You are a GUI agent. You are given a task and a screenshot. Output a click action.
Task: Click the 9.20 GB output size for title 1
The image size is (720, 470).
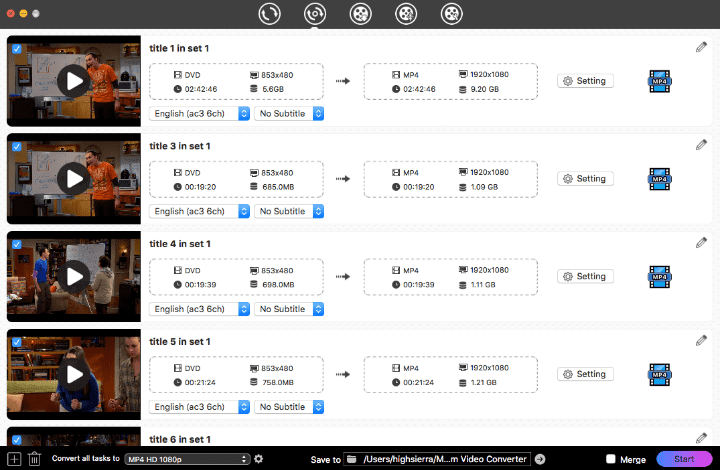(x=484, y=89)
